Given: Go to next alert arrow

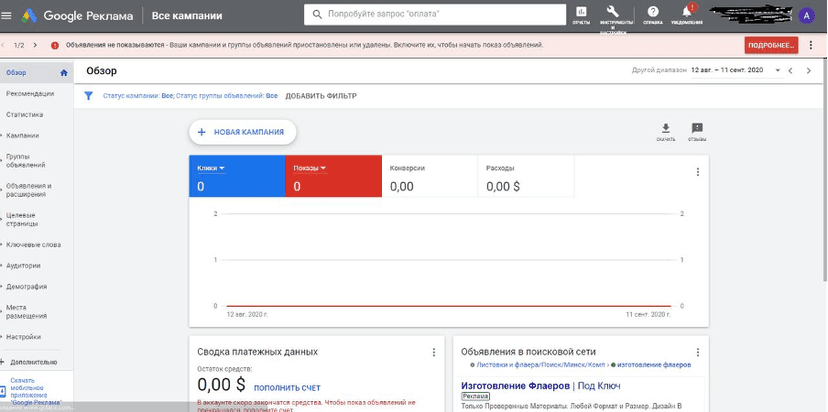Looking at the screenshot, I should [x=35, y=45].
